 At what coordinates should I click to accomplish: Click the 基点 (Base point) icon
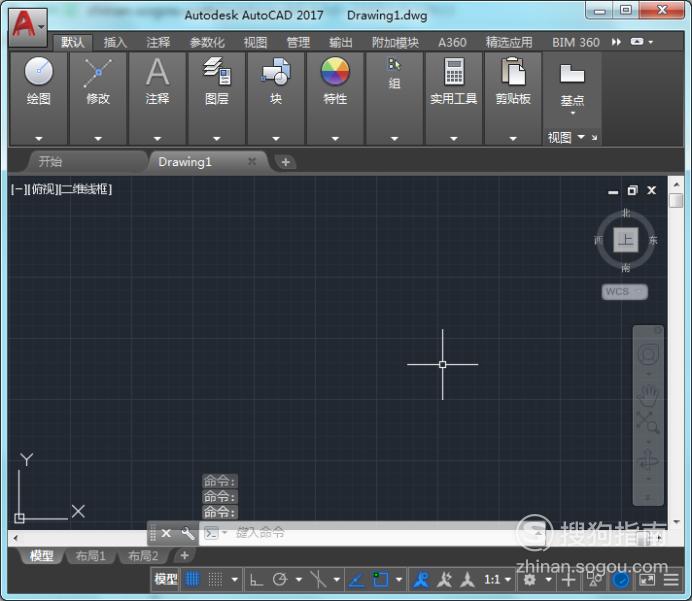pyautogui.click(x=572, y=74)
